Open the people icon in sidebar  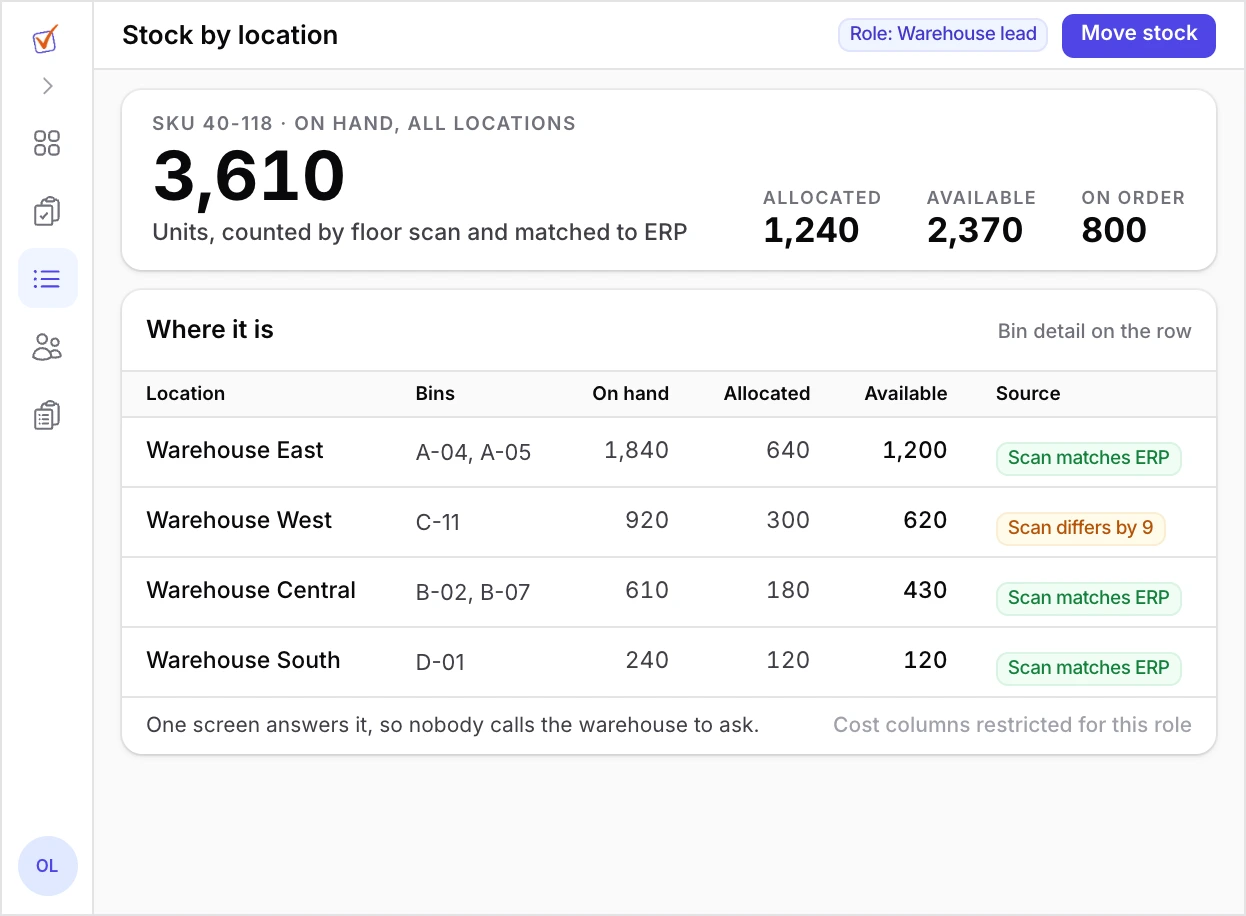coord(47,347)
